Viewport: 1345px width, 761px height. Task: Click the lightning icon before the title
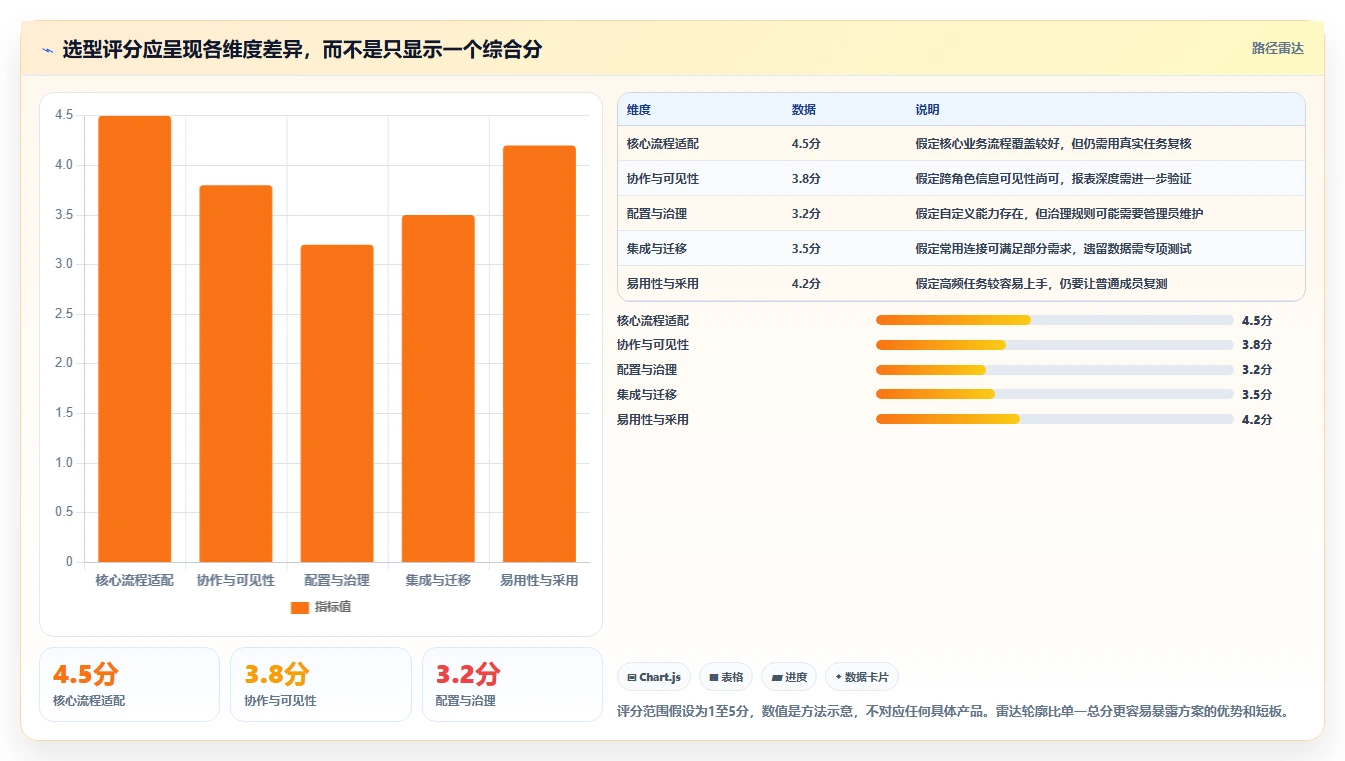47,50
